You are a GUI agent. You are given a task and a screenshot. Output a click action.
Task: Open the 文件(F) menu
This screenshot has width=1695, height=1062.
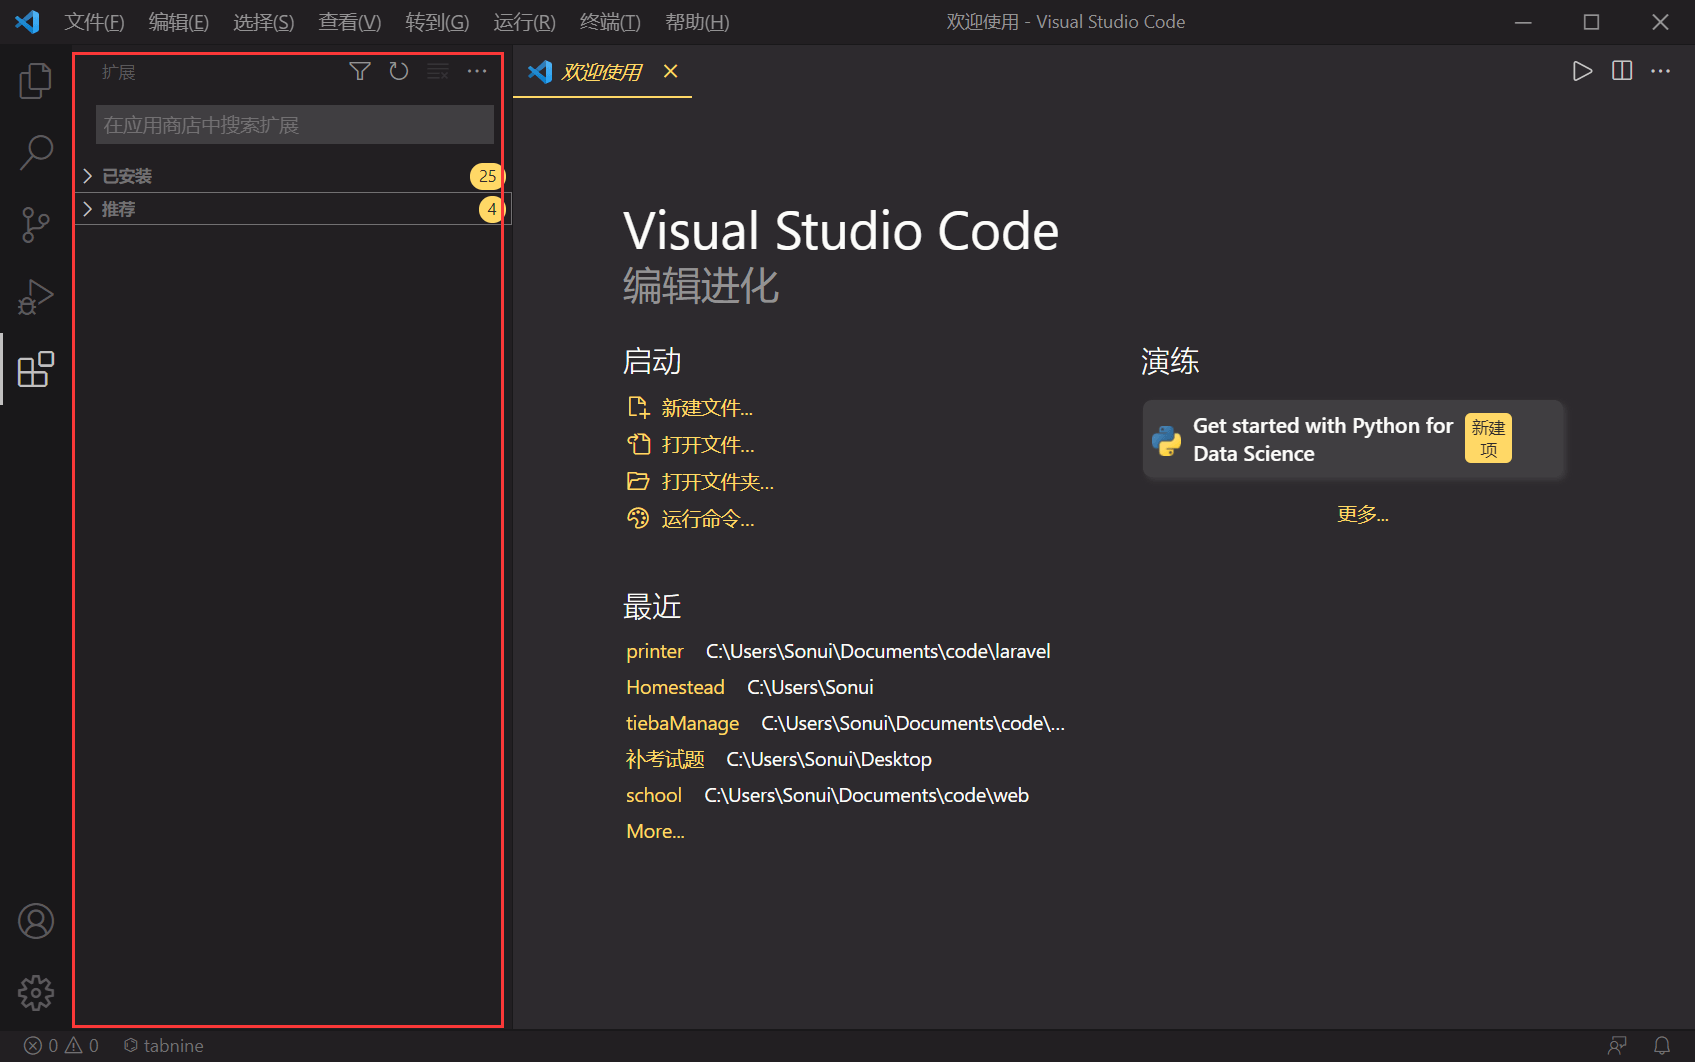tap(94, 22)
